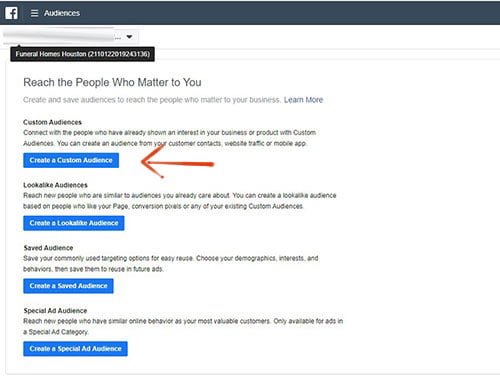Click the Reach the People Who Matter heading
Screen dimensions: 500x390
[x=112, y=82]
